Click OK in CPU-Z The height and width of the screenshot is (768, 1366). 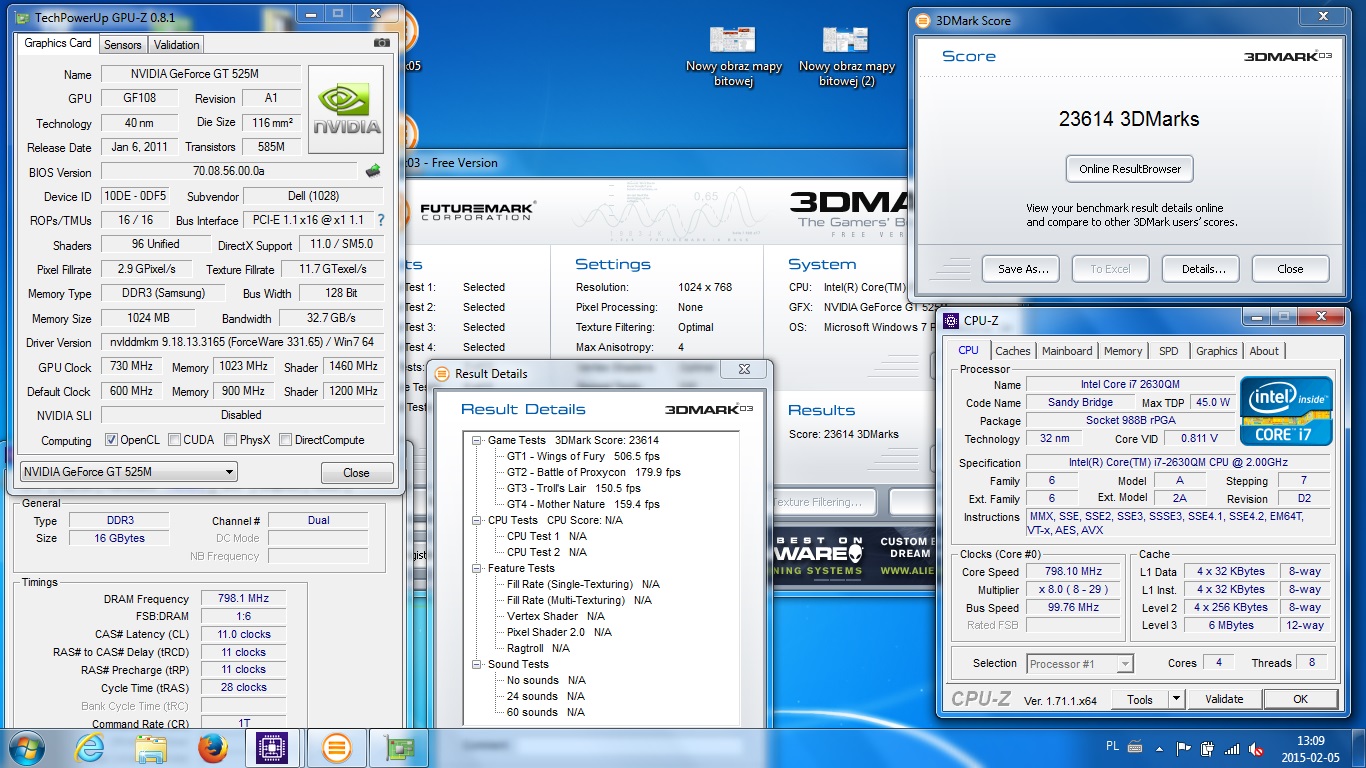tap(1300, 699)
